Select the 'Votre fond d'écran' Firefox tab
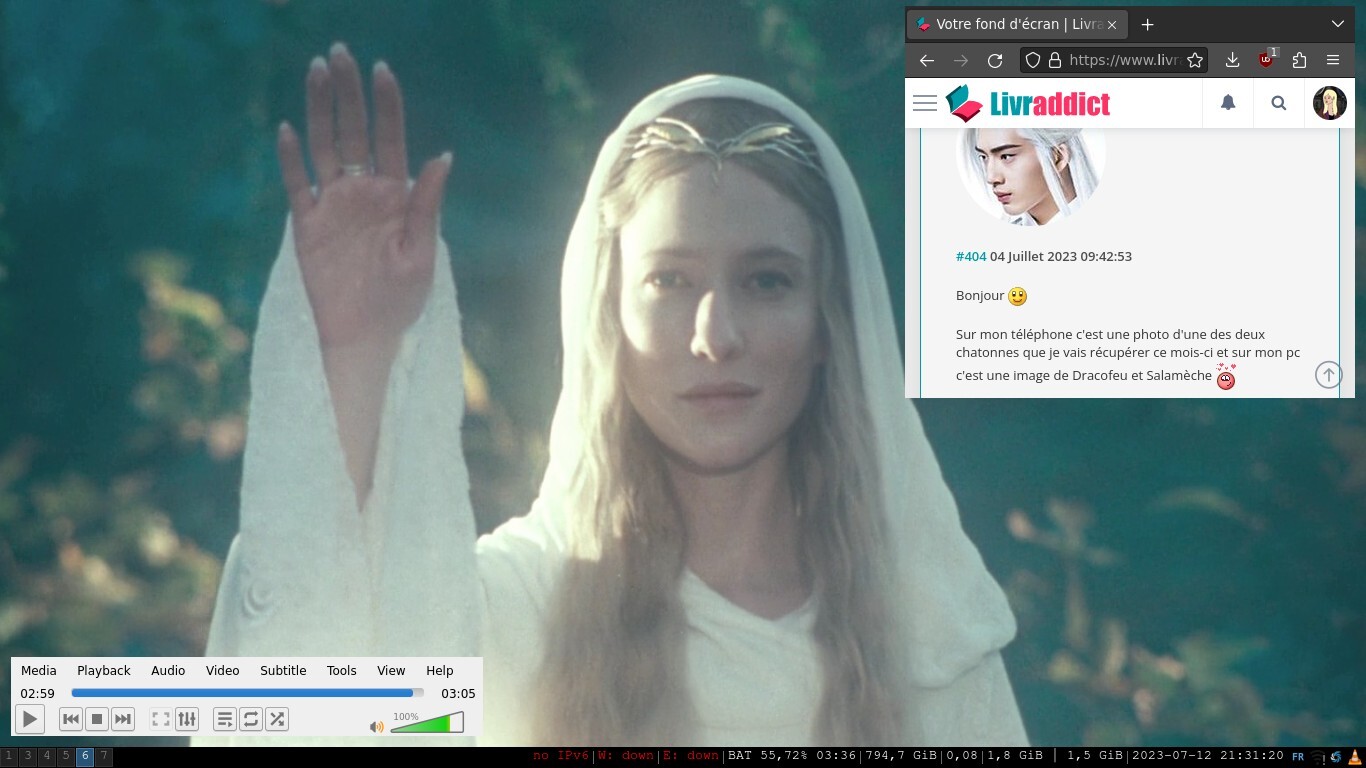 [1017, 24]
